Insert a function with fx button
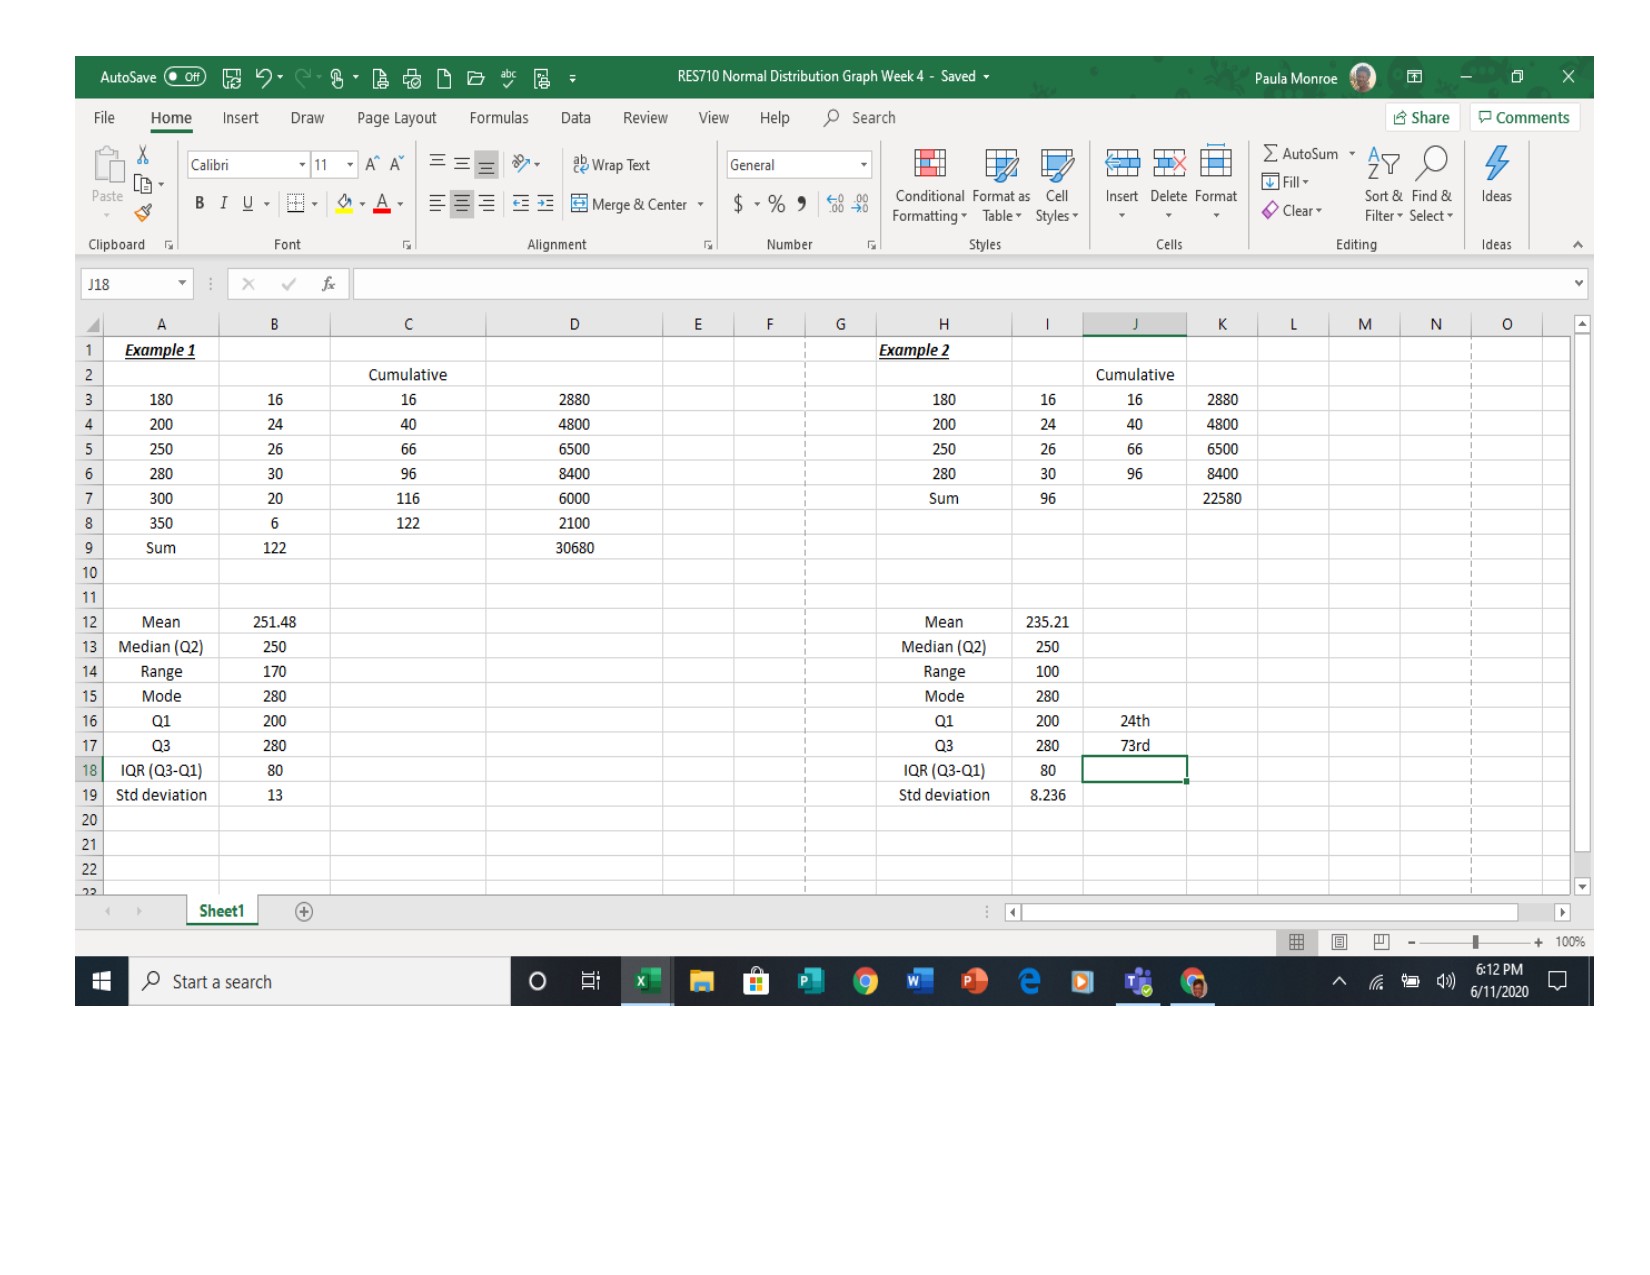This screenshot has width=1650, height=1275. point(328,284)
